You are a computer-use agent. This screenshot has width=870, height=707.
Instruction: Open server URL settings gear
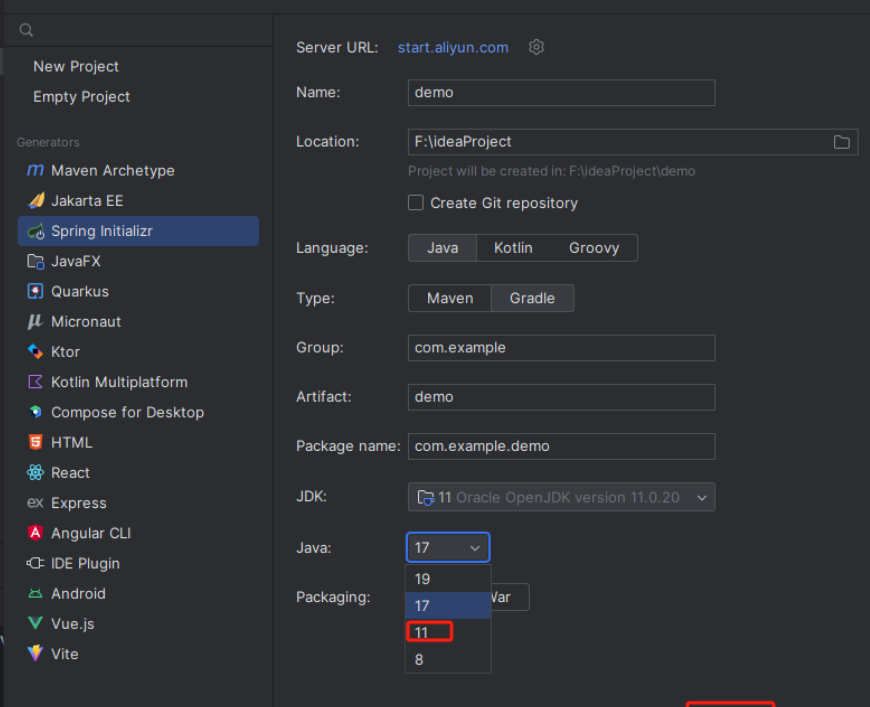click(536, 47)
